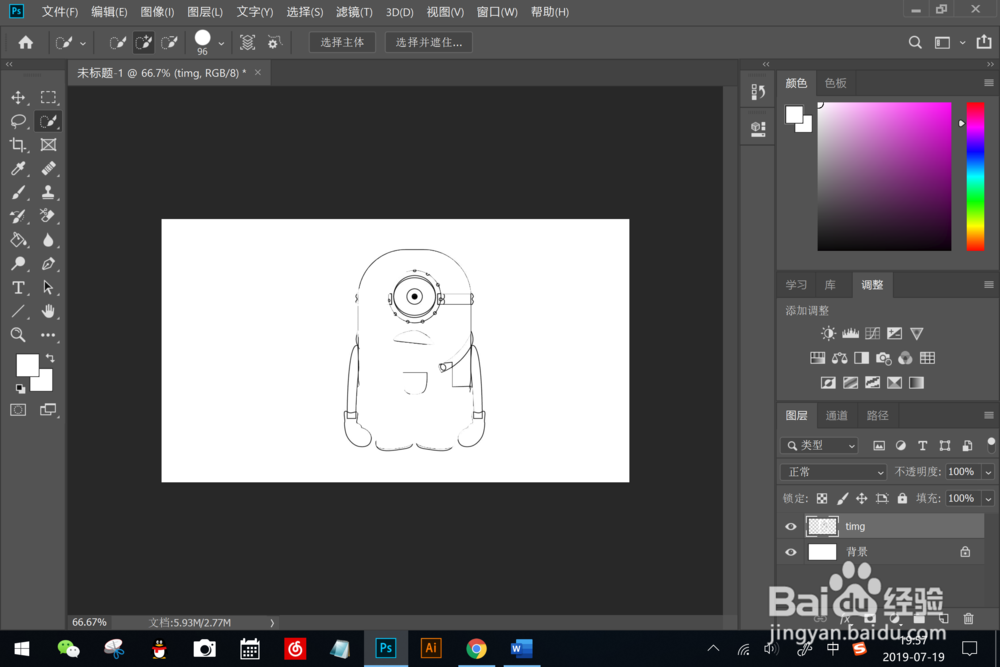Open Chrome from the taskbar
This screenshot has width=1000, height=667.
tap(476, 649)
